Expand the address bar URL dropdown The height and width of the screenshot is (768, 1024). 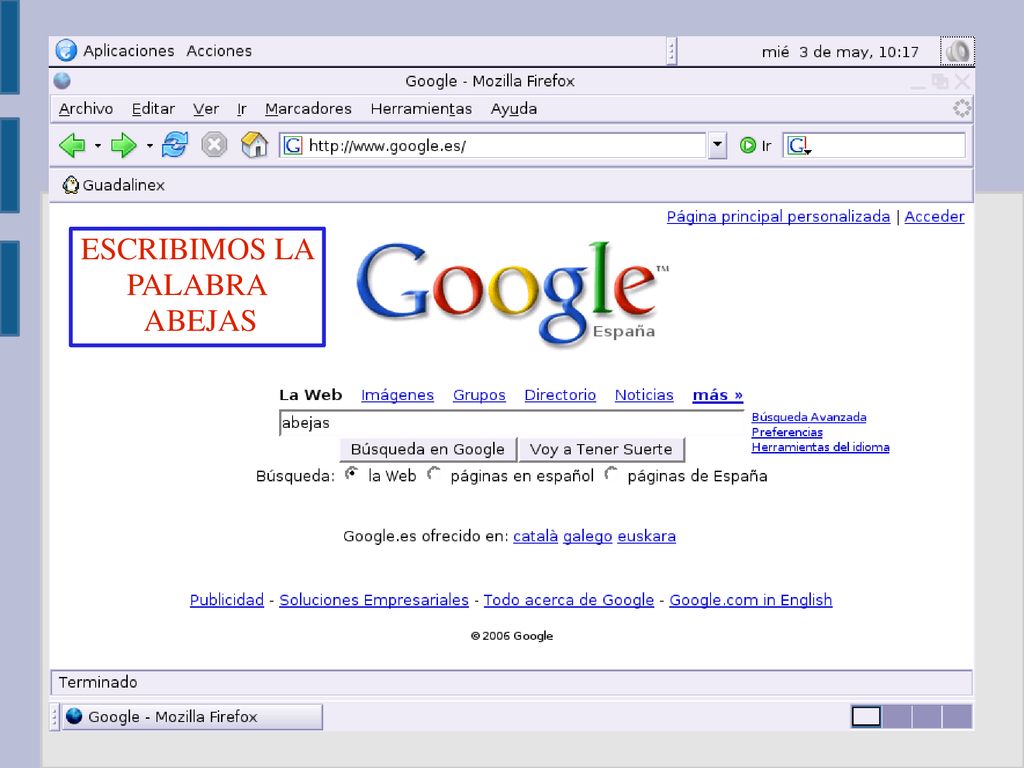coord(717,146)
